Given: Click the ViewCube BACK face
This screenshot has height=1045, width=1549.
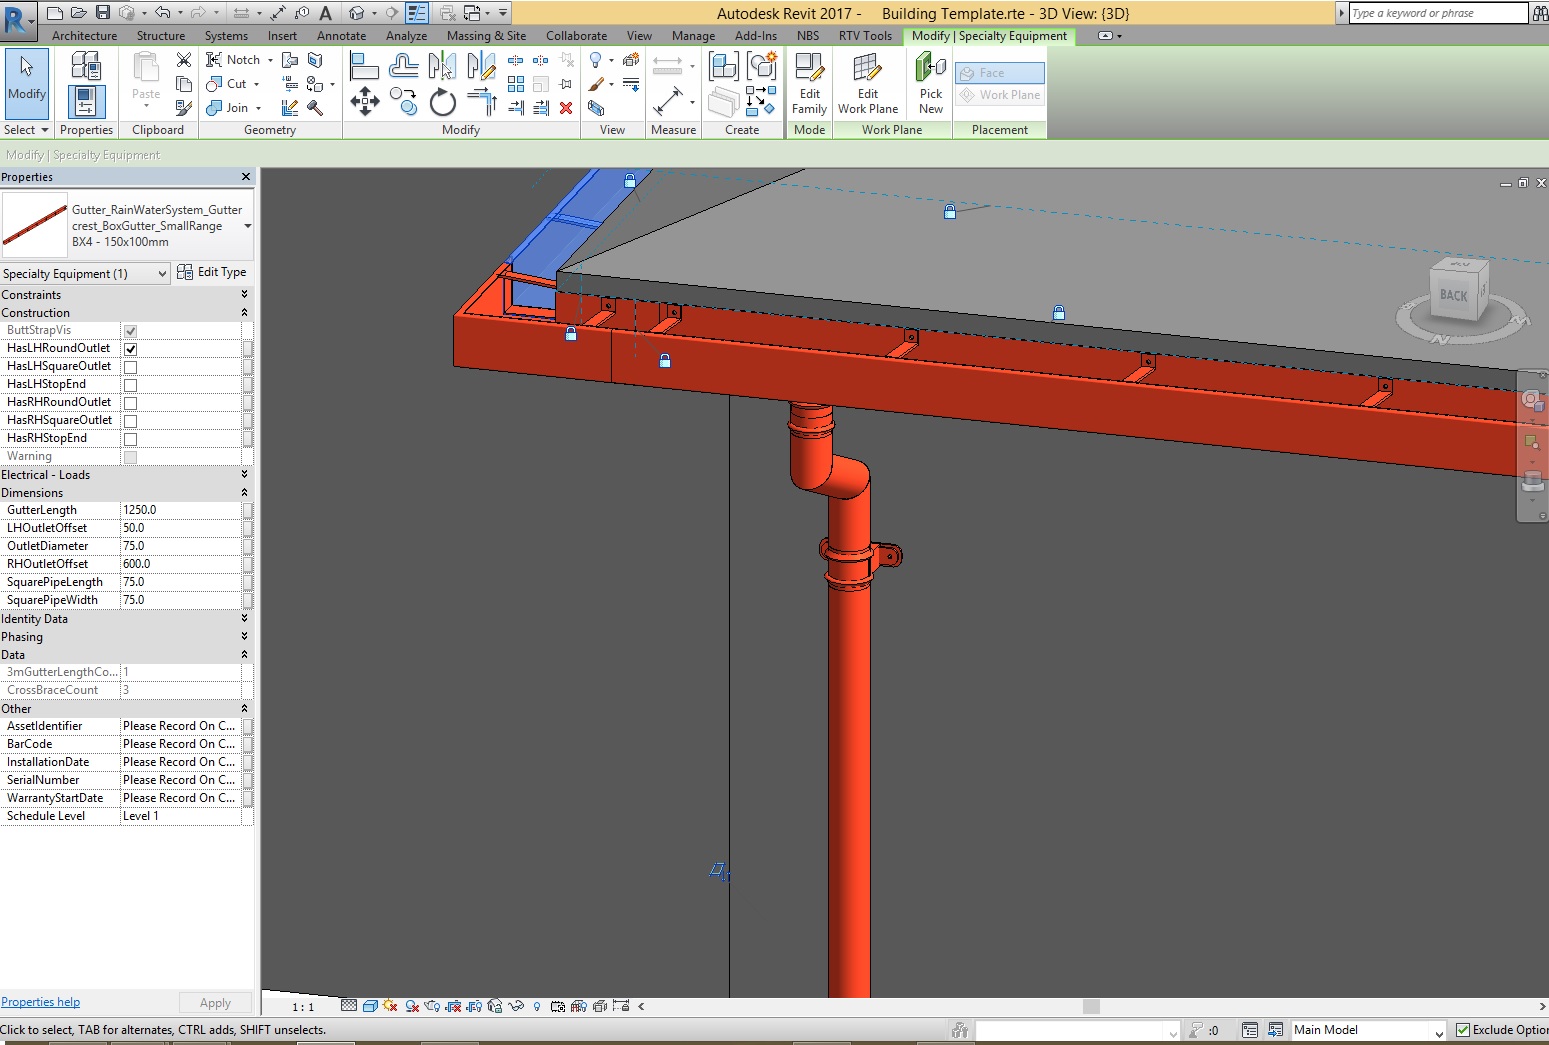Looking at the screenshot, I should coord(1453,295).
